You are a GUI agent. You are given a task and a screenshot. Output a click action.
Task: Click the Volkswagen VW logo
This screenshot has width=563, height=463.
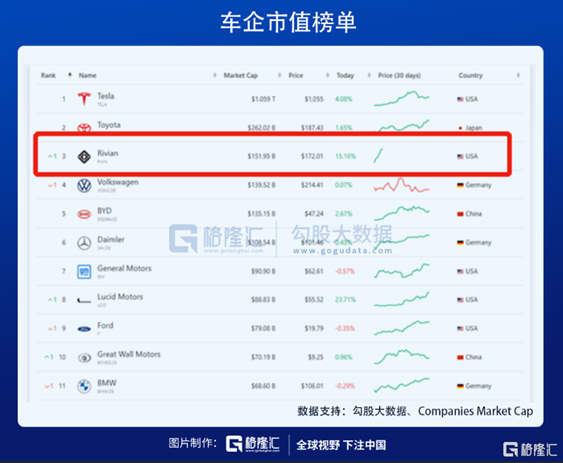[84, 185]
